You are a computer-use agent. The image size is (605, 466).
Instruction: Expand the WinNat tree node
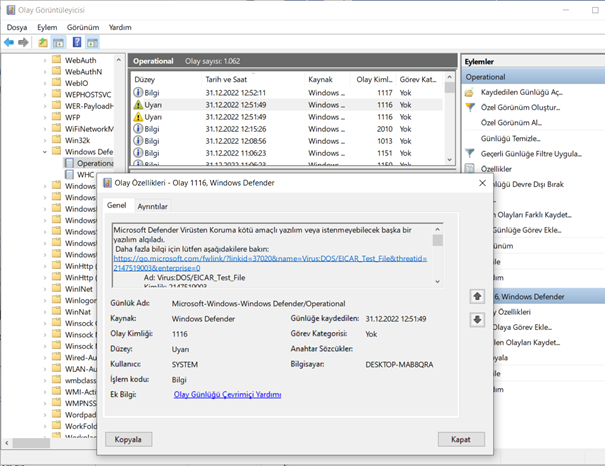click(45, 312)
